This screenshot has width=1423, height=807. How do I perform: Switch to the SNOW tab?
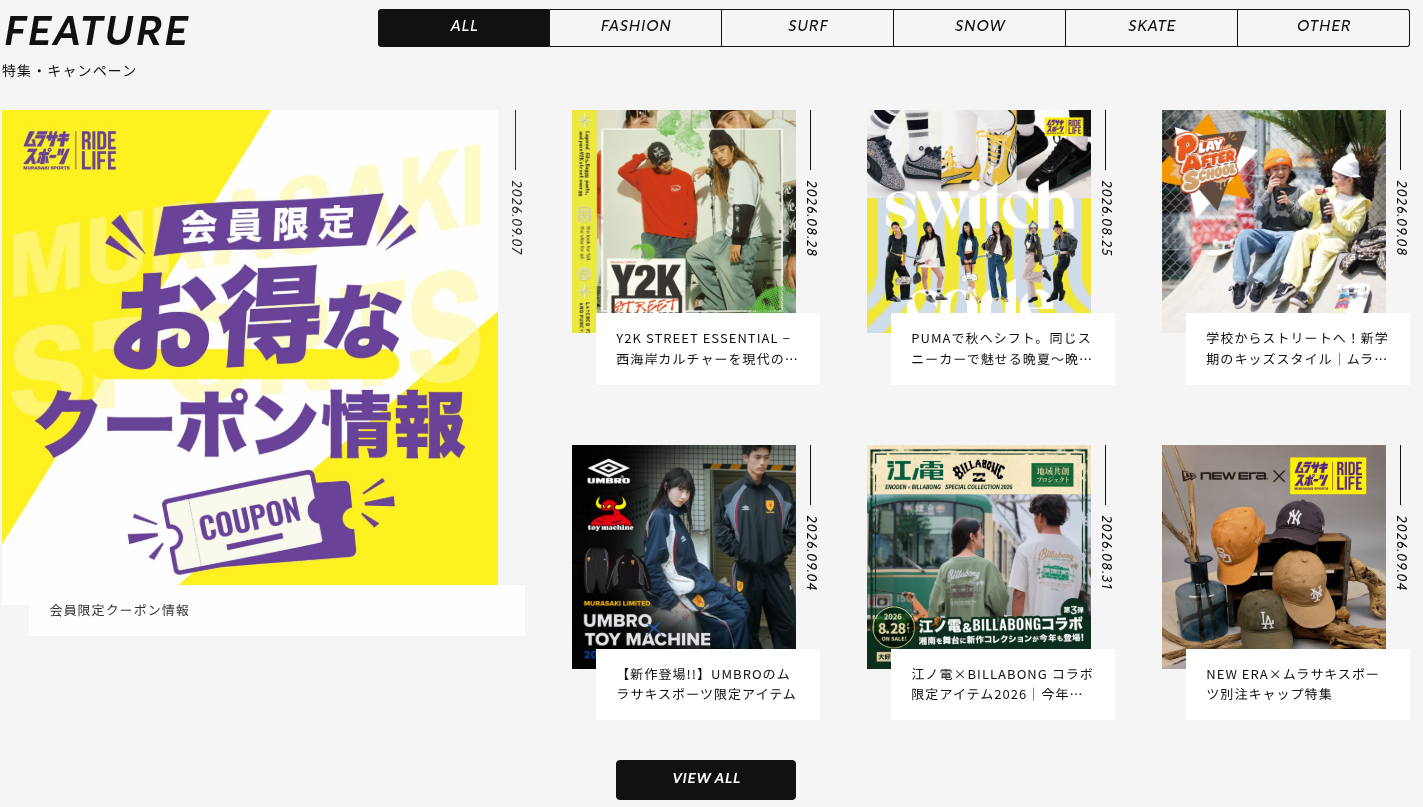[x=980, y=28]
